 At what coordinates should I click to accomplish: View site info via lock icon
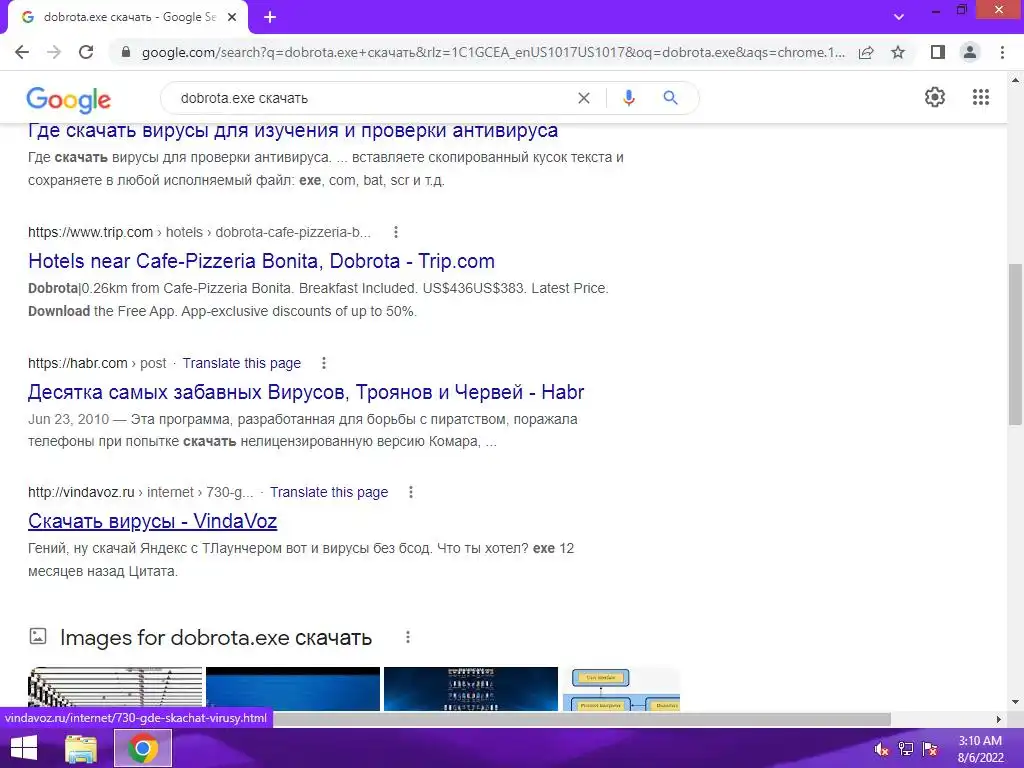point(126,52)
